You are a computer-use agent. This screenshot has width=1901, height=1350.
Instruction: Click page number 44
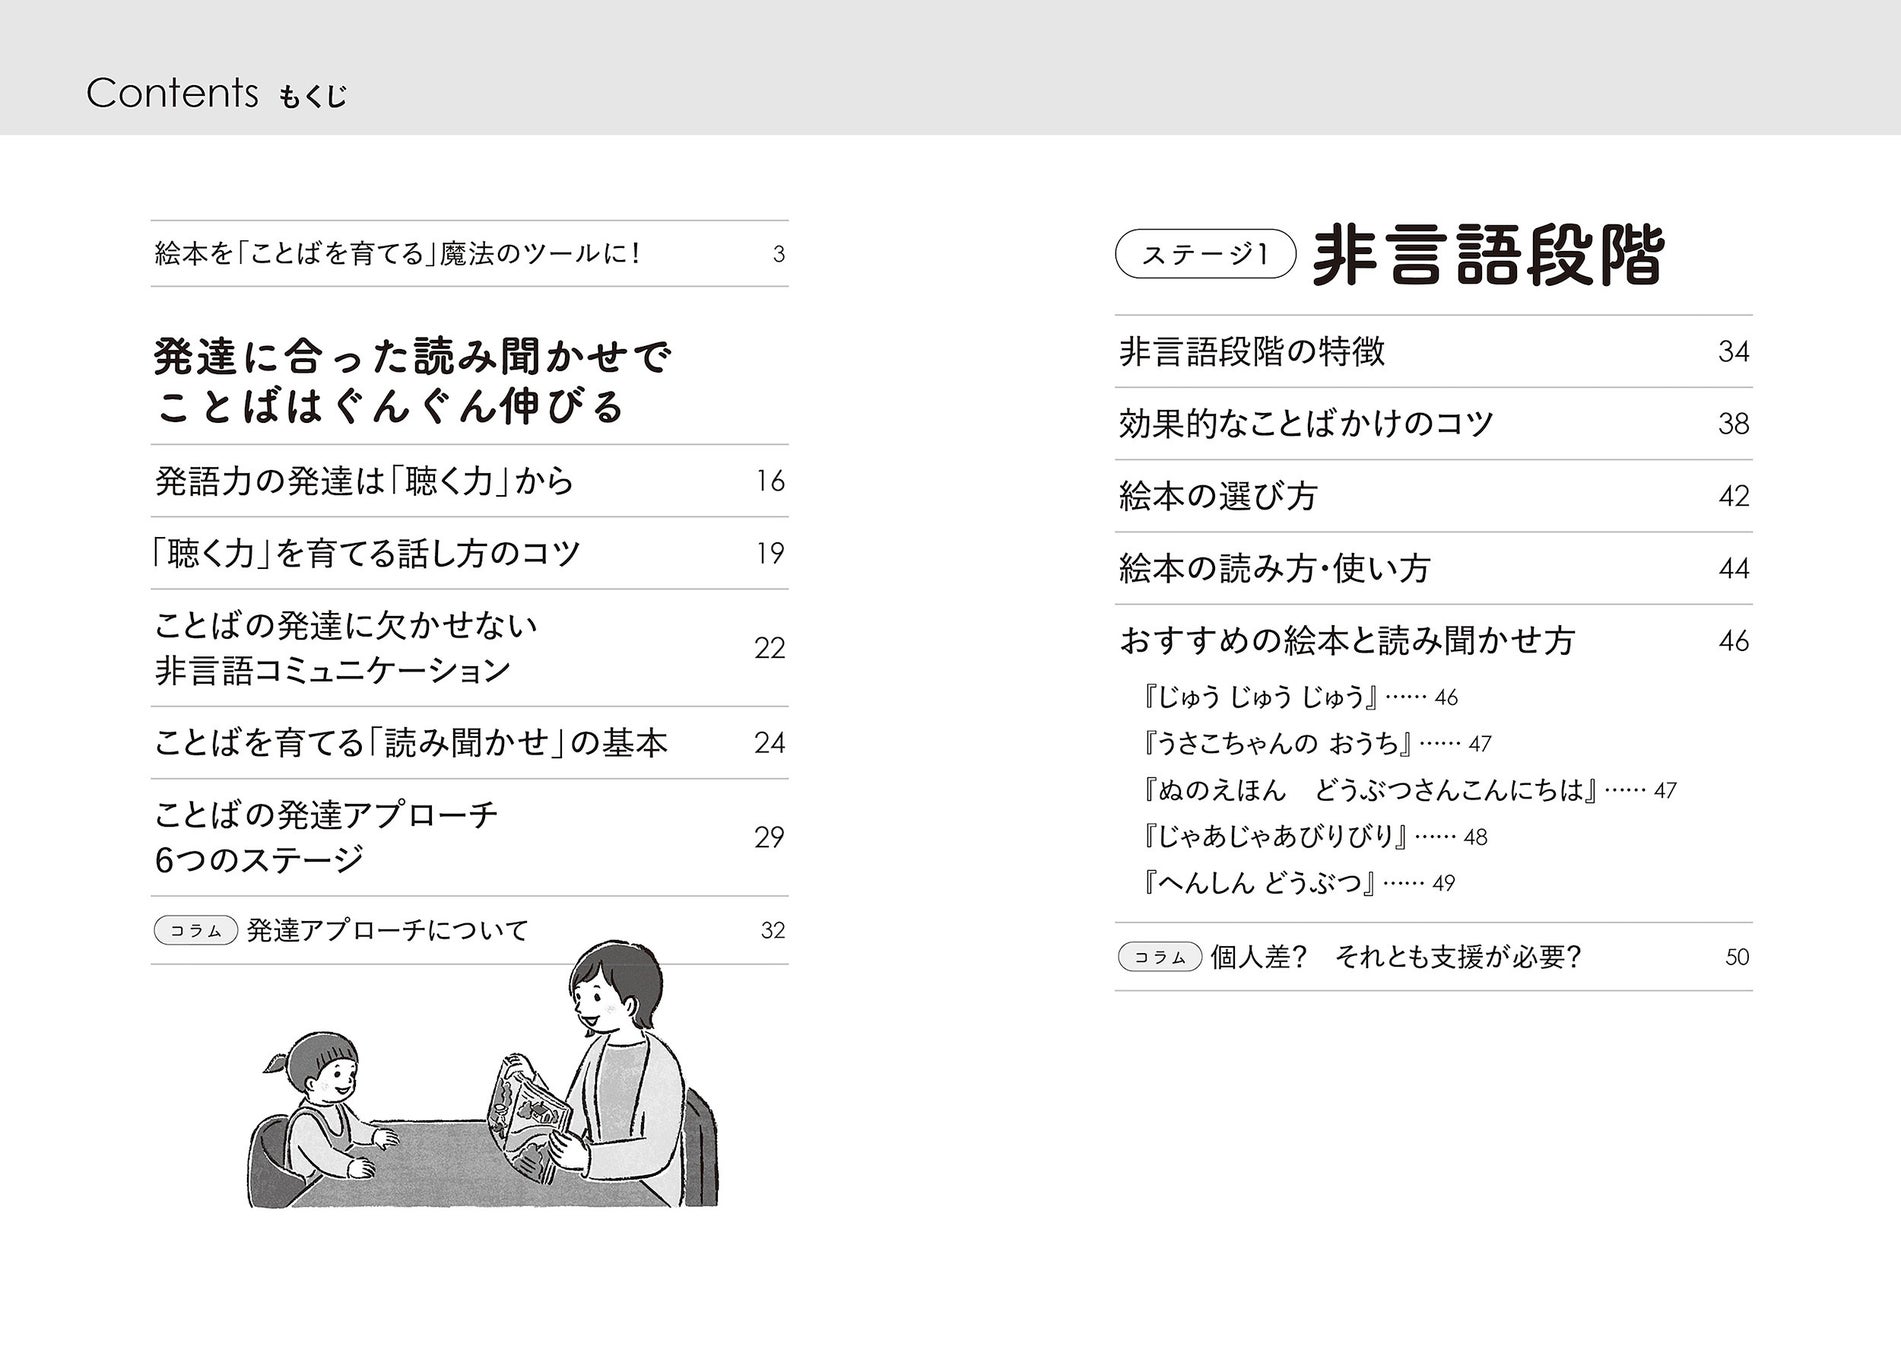tap(1734, 569)
